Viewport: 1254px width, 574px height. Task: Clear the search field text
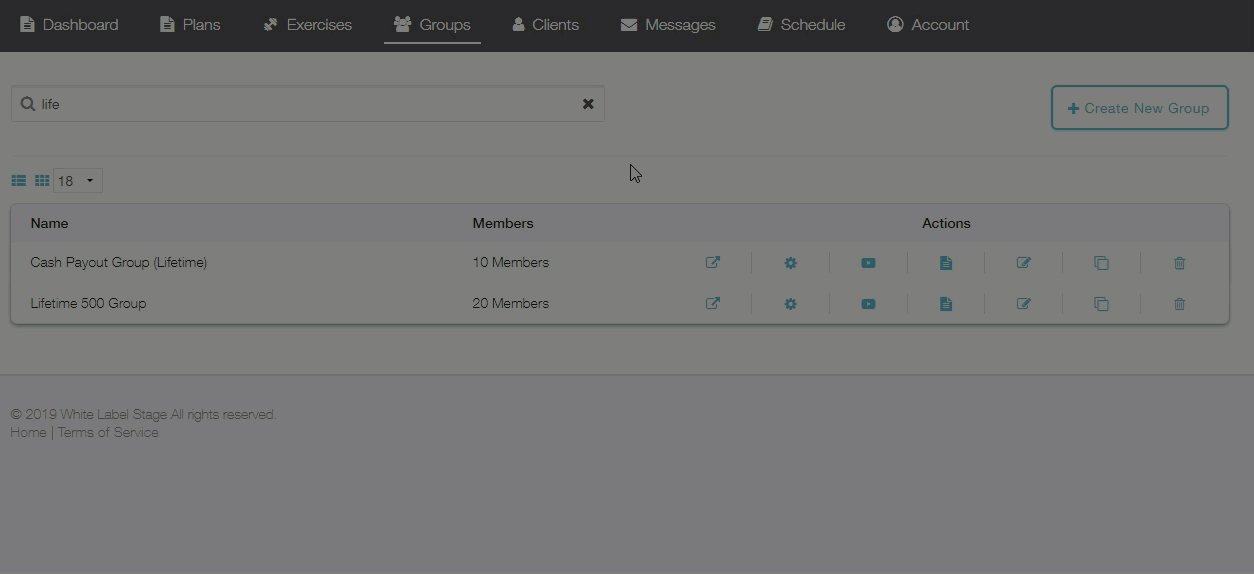(x=588, y=104)
